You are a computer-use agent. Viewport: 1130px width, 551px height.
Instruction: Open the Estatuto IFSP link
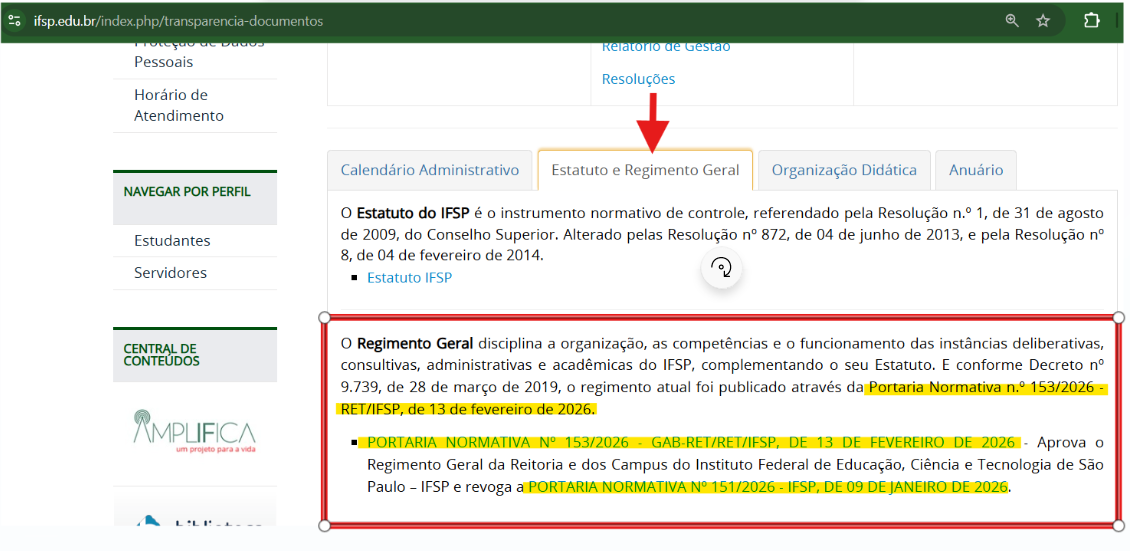[409, 277]
